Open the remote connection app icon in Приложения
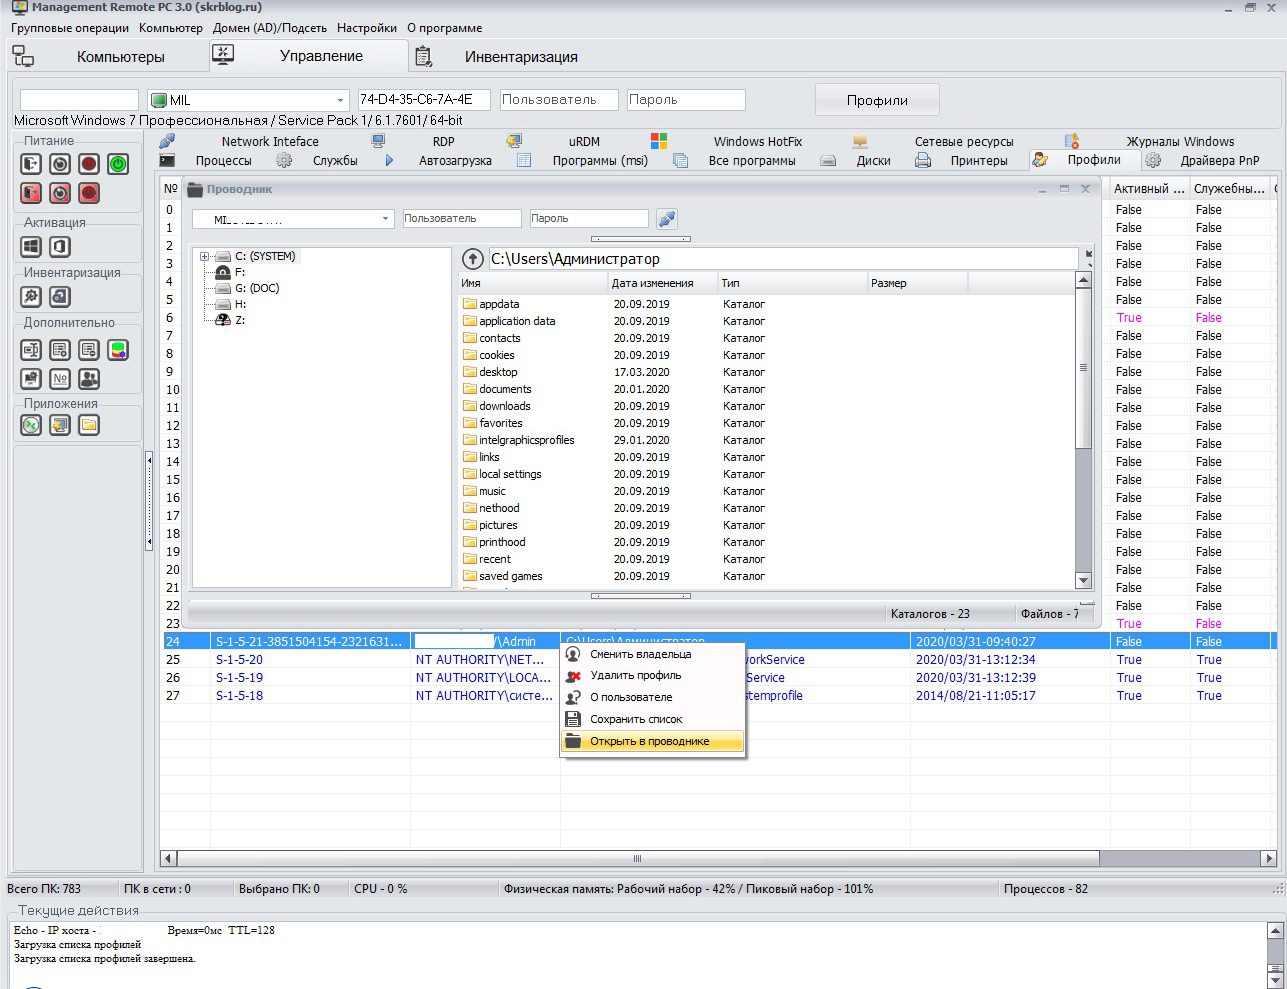The width and height of the screenshot is (1287, 989). (31, 425)
